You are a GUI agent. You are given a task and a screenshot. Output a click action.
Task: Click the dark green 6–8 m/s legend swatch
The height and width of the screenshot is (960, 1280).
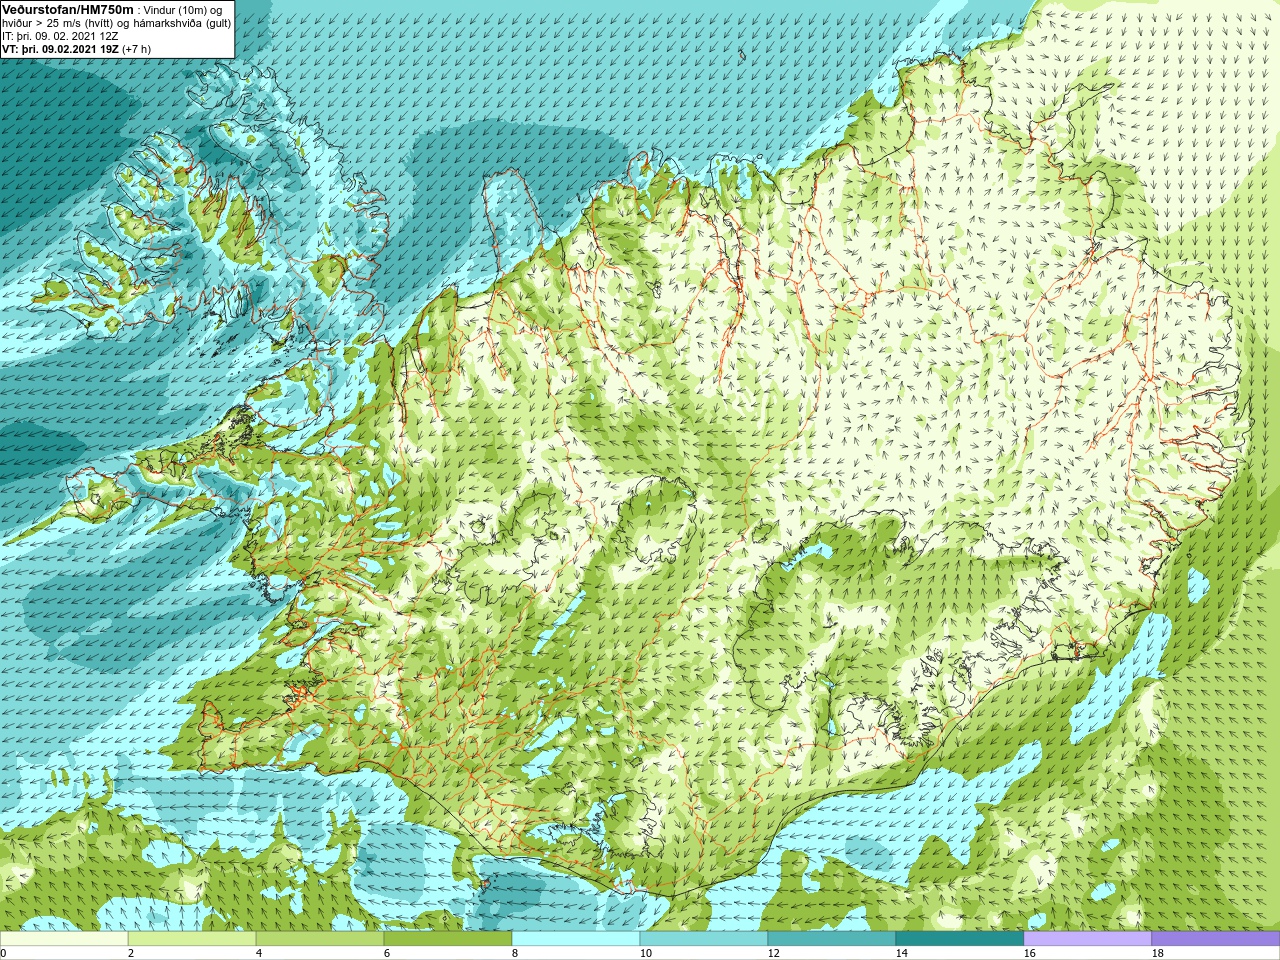[448, 939]
